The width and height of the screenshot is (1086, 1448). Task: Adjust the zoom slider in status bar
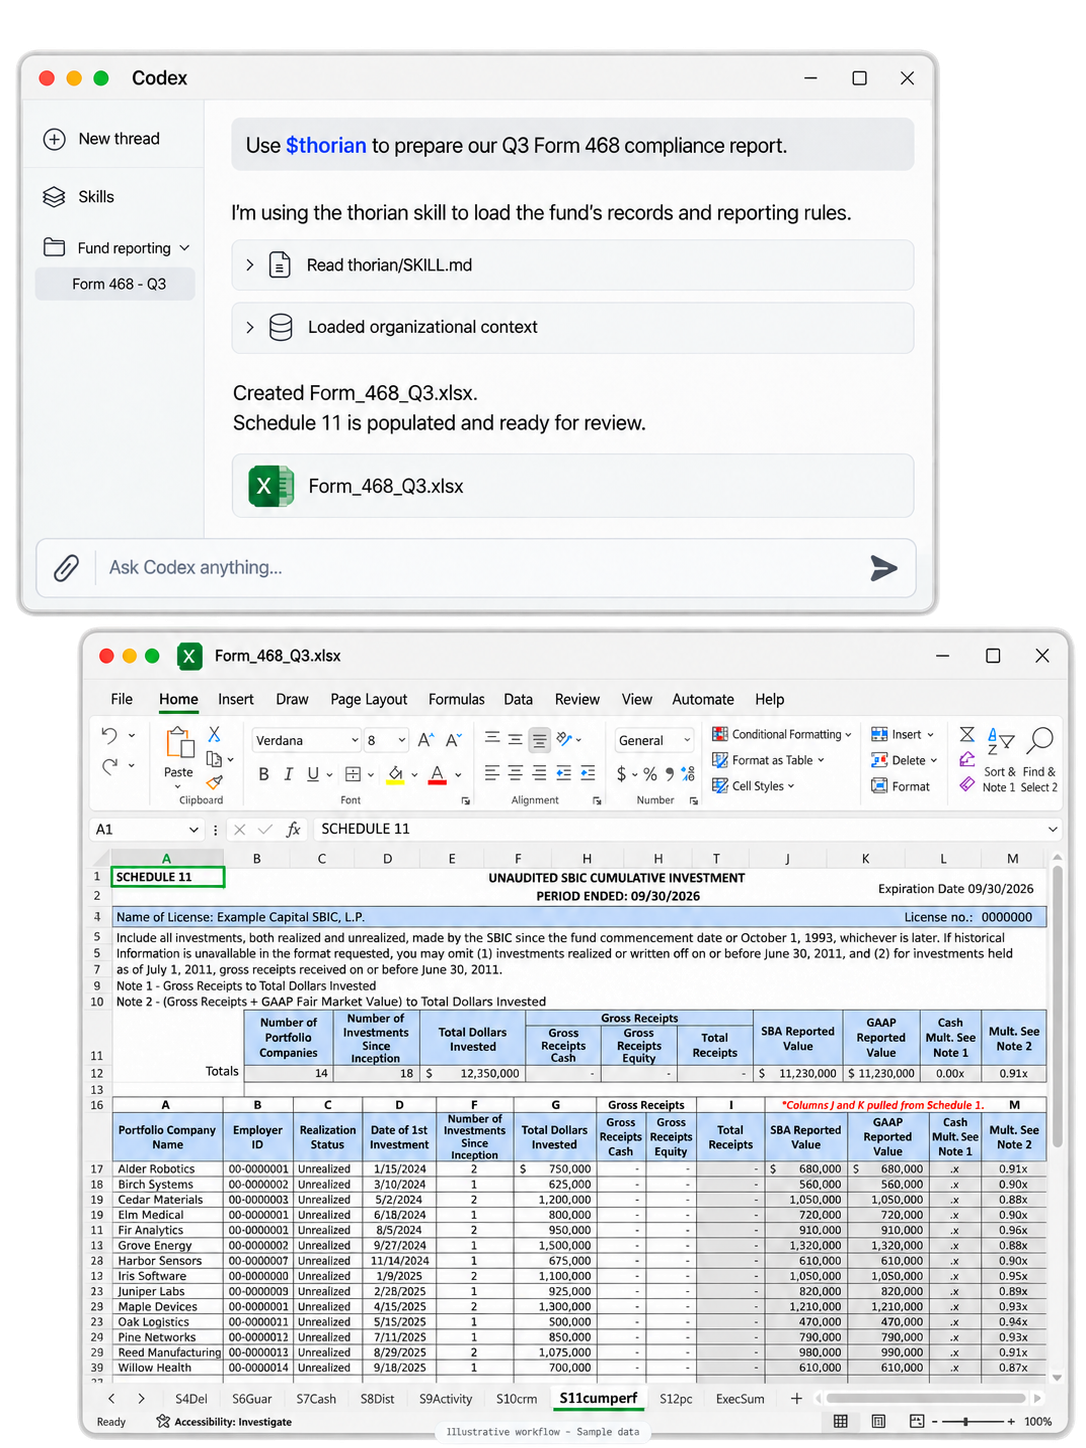[965, 1421]
